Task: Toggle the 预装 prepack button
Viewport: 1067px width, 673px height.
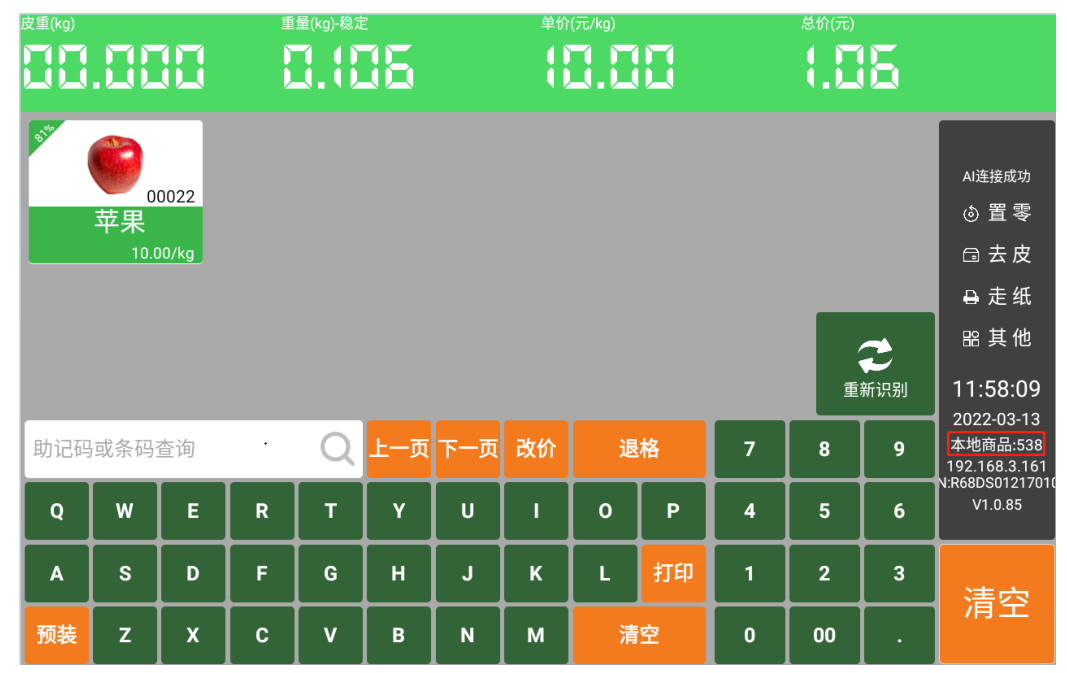Action: tap(56, 635)
